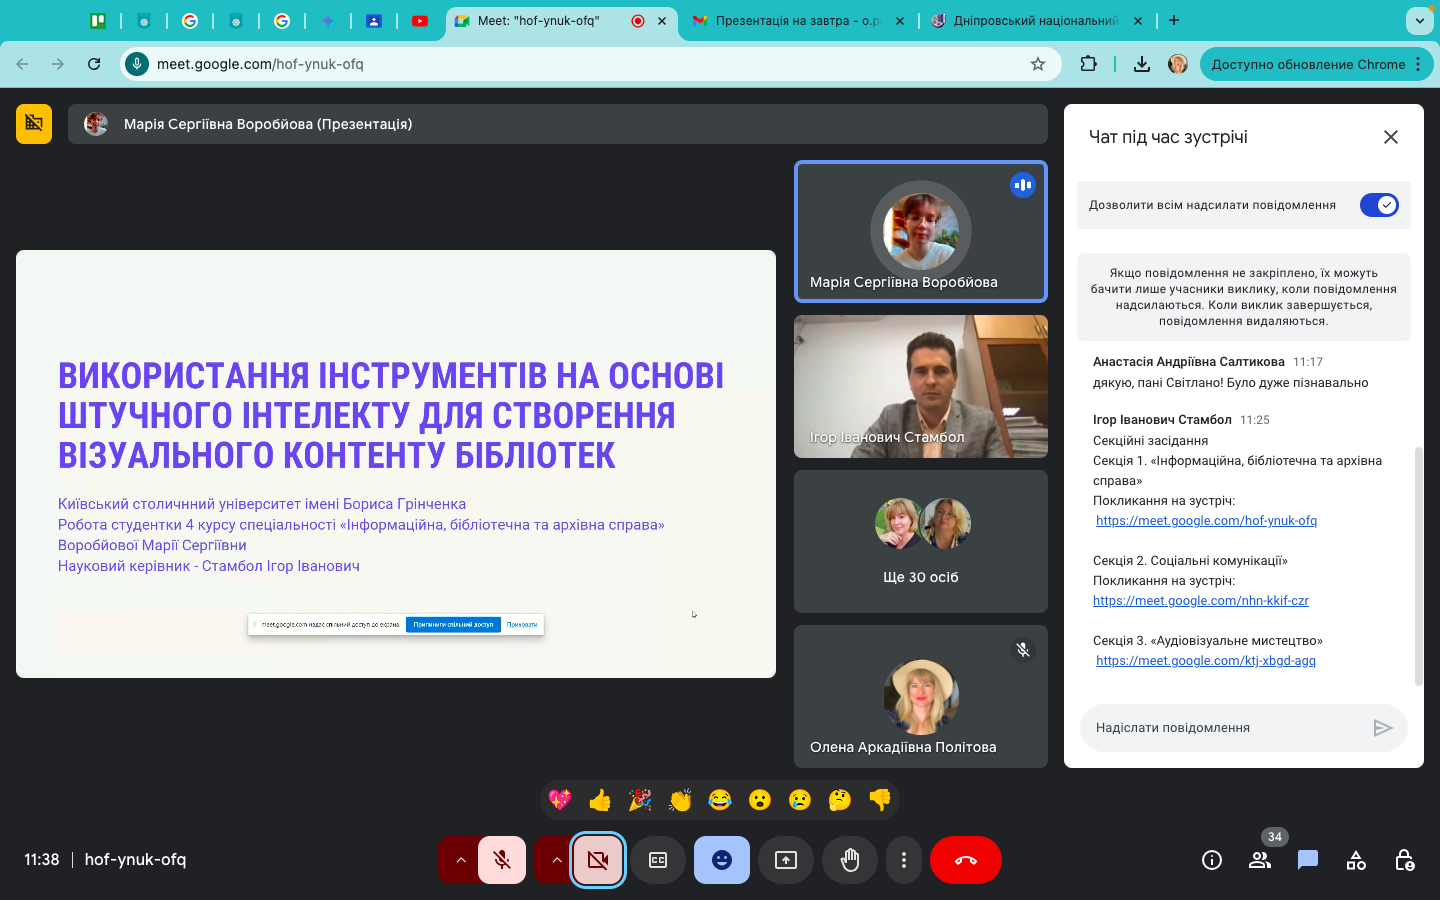Turn the camera on
Viewport: 1440px width, 900px height.
pyautogui.click(x=598, y=860)
